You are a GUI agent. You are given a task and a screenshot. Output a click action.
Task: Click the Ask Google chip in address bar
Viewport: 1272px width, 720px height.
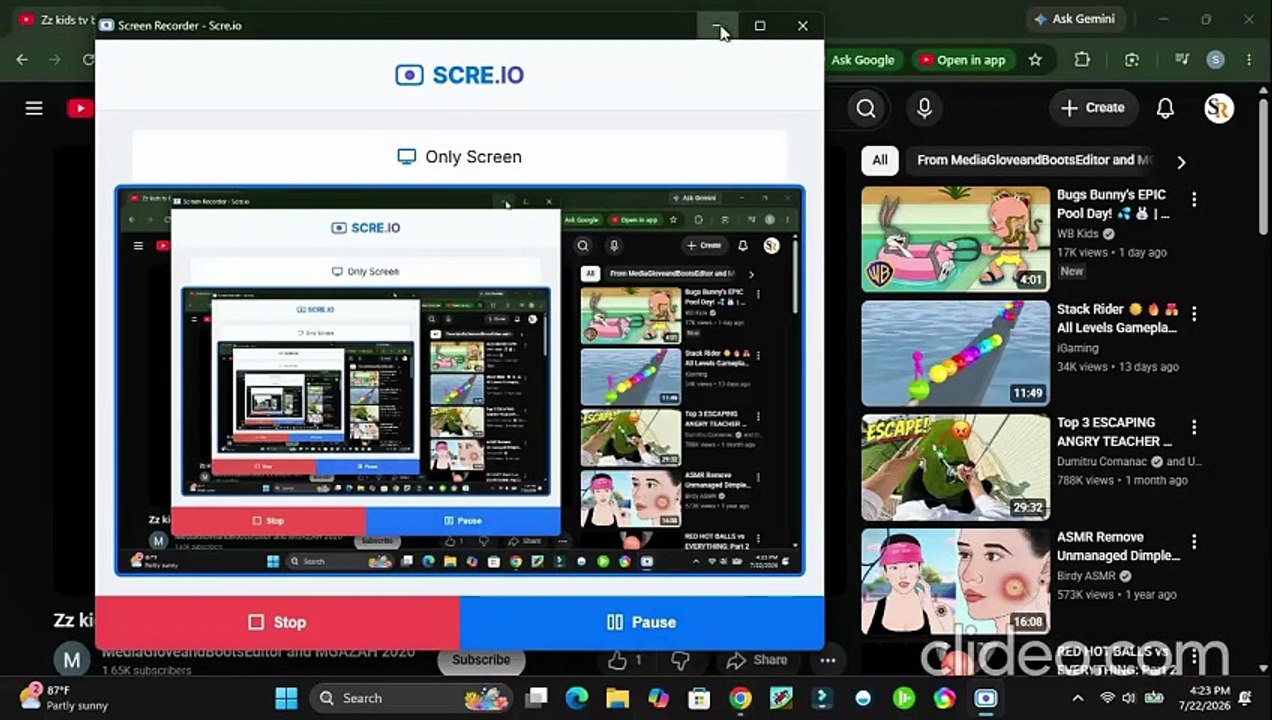(862, 60)
